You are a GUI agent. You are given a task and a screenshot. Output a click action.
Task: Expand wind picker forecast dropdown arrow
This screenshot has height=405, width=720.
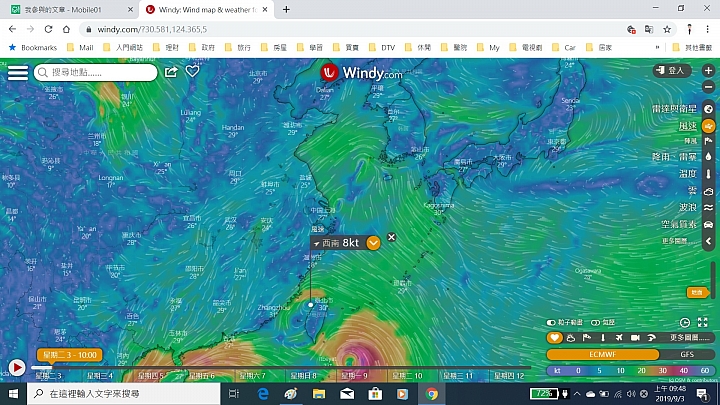pos(373,243)
